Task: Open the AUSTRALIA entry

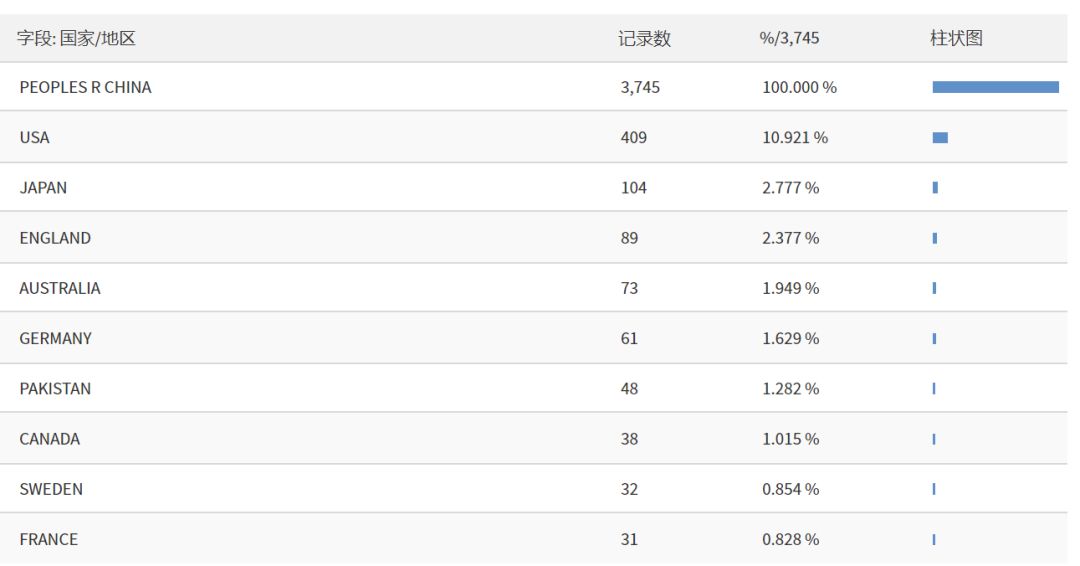Action: pyautogui.click(x=60, y=288)
